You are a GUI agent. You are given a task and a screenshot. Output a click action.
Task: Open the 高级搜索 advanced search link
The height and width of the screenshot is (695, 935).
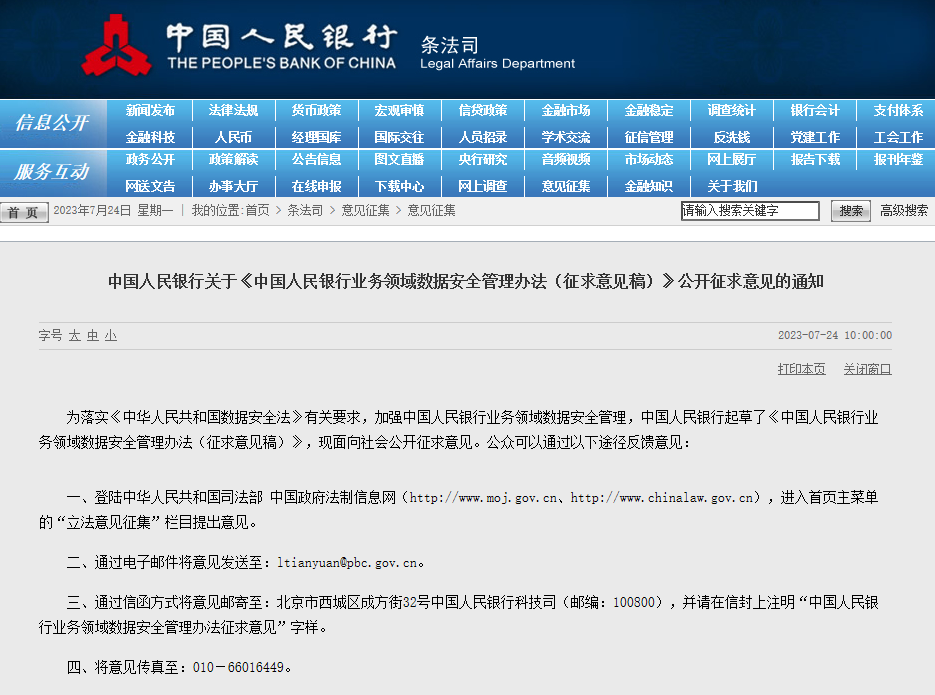(x=904, y=210)
